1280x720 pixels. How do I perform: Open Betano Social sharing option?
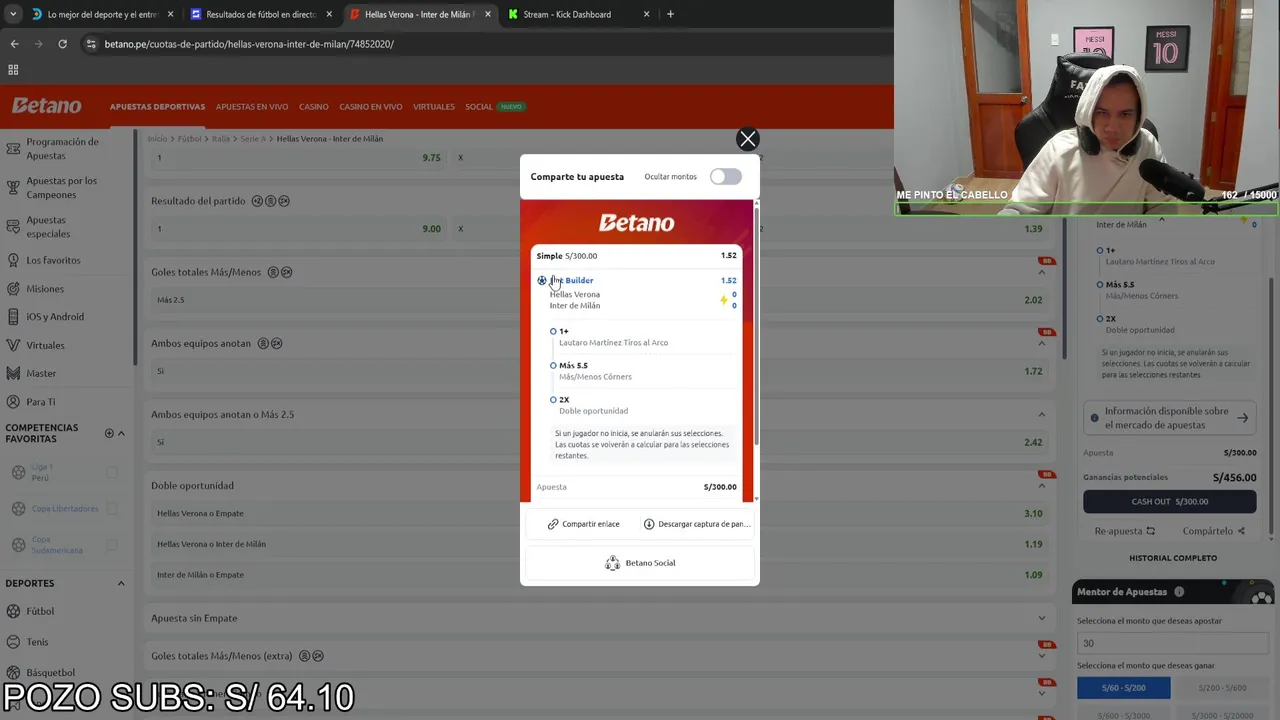[x=640, y=563]
